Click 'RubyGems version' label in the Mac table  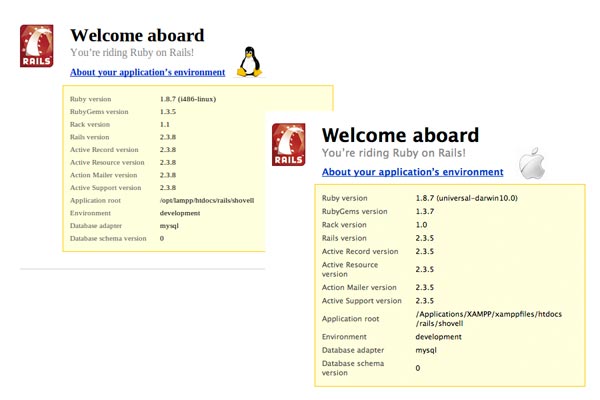click(x=355, y=211)
